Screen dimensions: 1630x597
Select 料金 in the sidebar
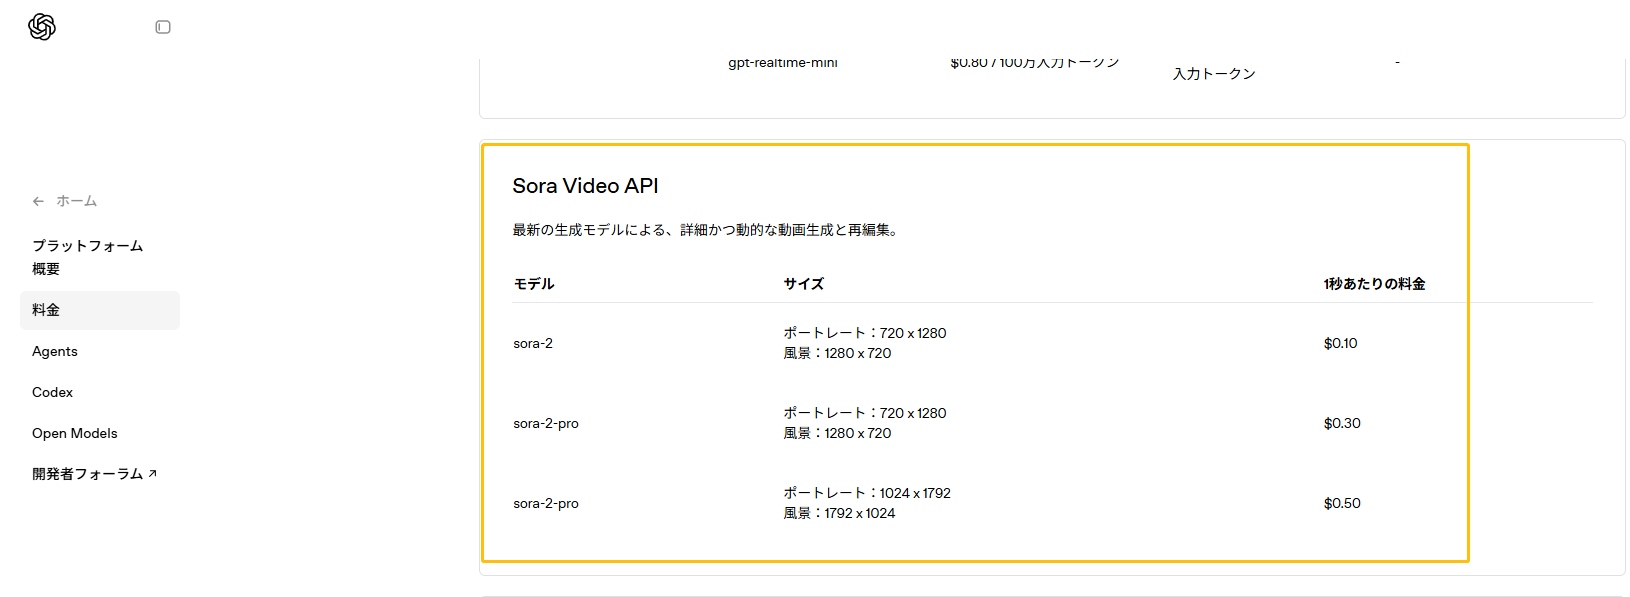pyautogui.click(x=100, y=310)
